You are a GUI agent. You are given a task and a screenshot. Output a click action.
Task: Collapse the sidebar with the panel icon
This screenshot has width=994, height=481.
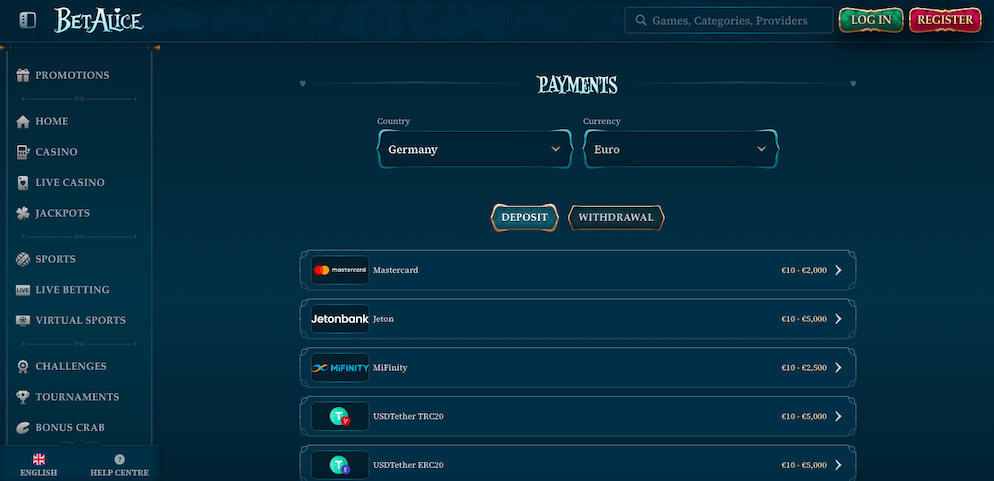pos(28,20)
